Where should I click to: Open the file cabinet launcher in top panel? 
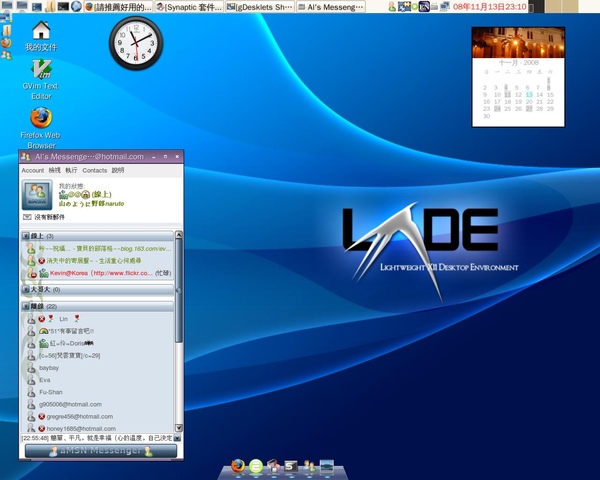[x=50, y=7]
